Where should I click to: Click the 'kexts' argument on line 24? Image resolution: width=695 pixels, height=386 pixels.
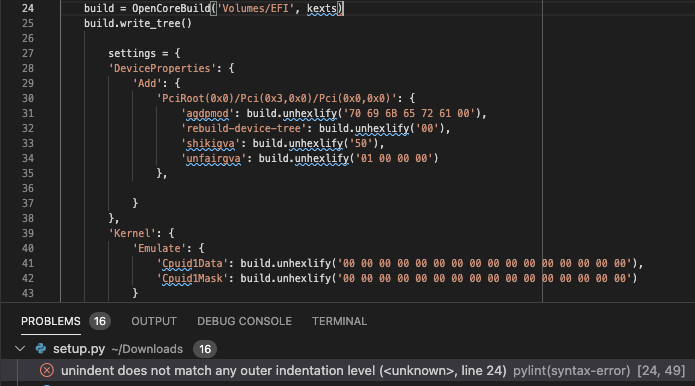tap(322, 8)
